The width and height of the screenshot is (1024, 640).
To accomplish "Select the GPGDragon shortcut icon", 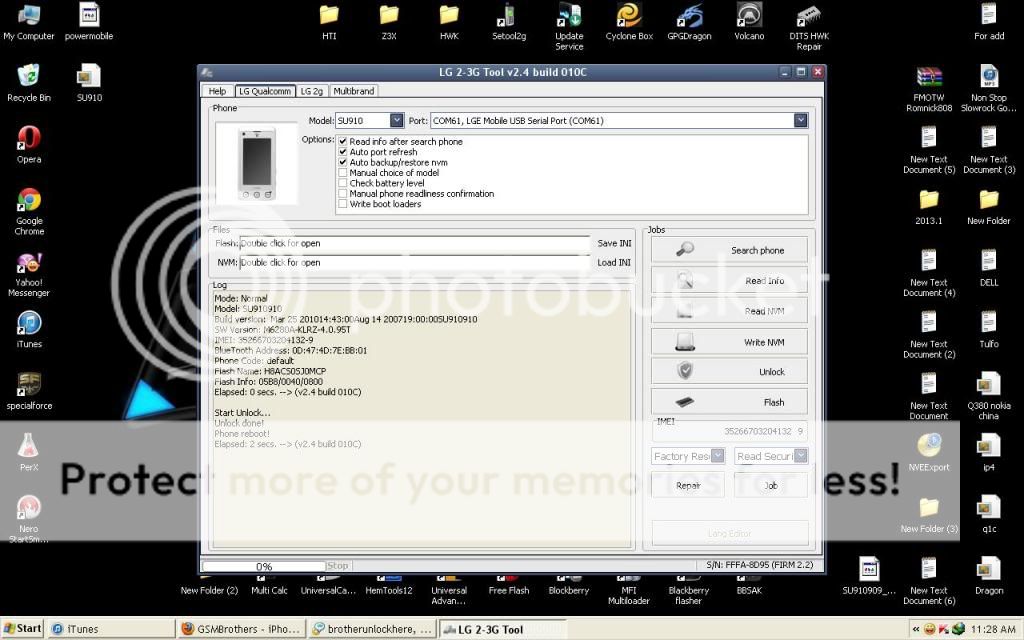I will (689, 22).
